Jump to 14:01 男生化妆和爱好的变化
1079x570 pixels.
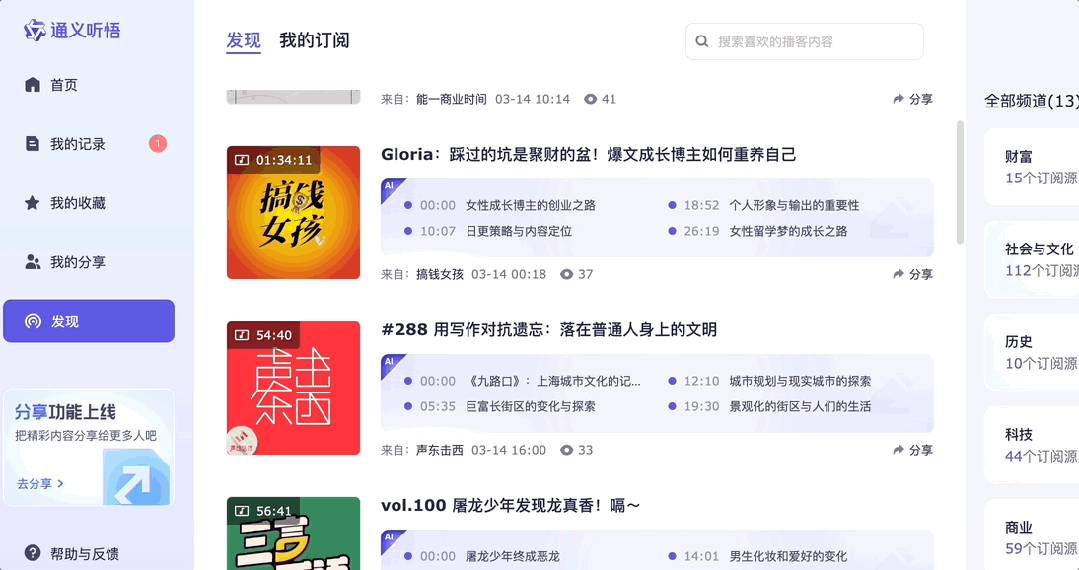pyautogui.click(x=758, y=556)
